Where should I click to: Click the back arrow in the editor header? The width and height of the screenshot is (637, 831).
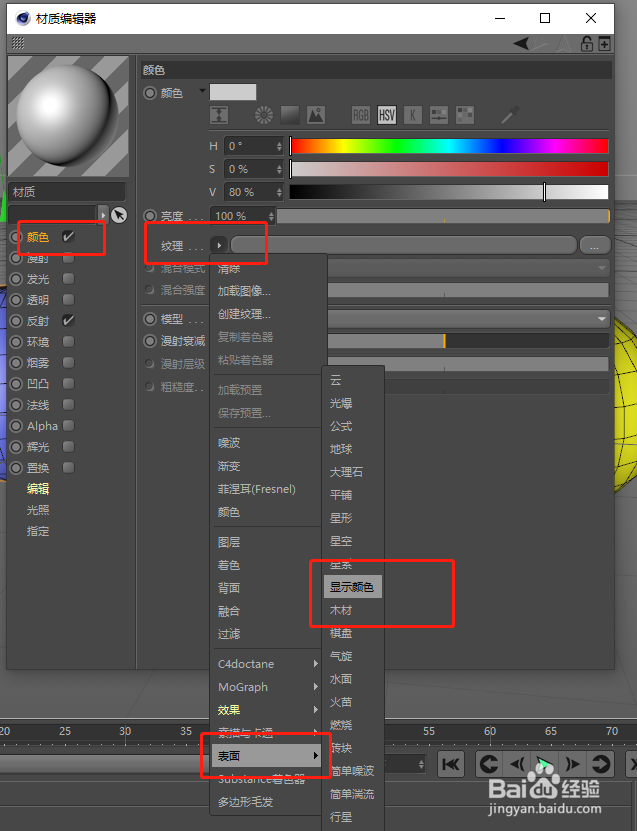tap(521, 43)
